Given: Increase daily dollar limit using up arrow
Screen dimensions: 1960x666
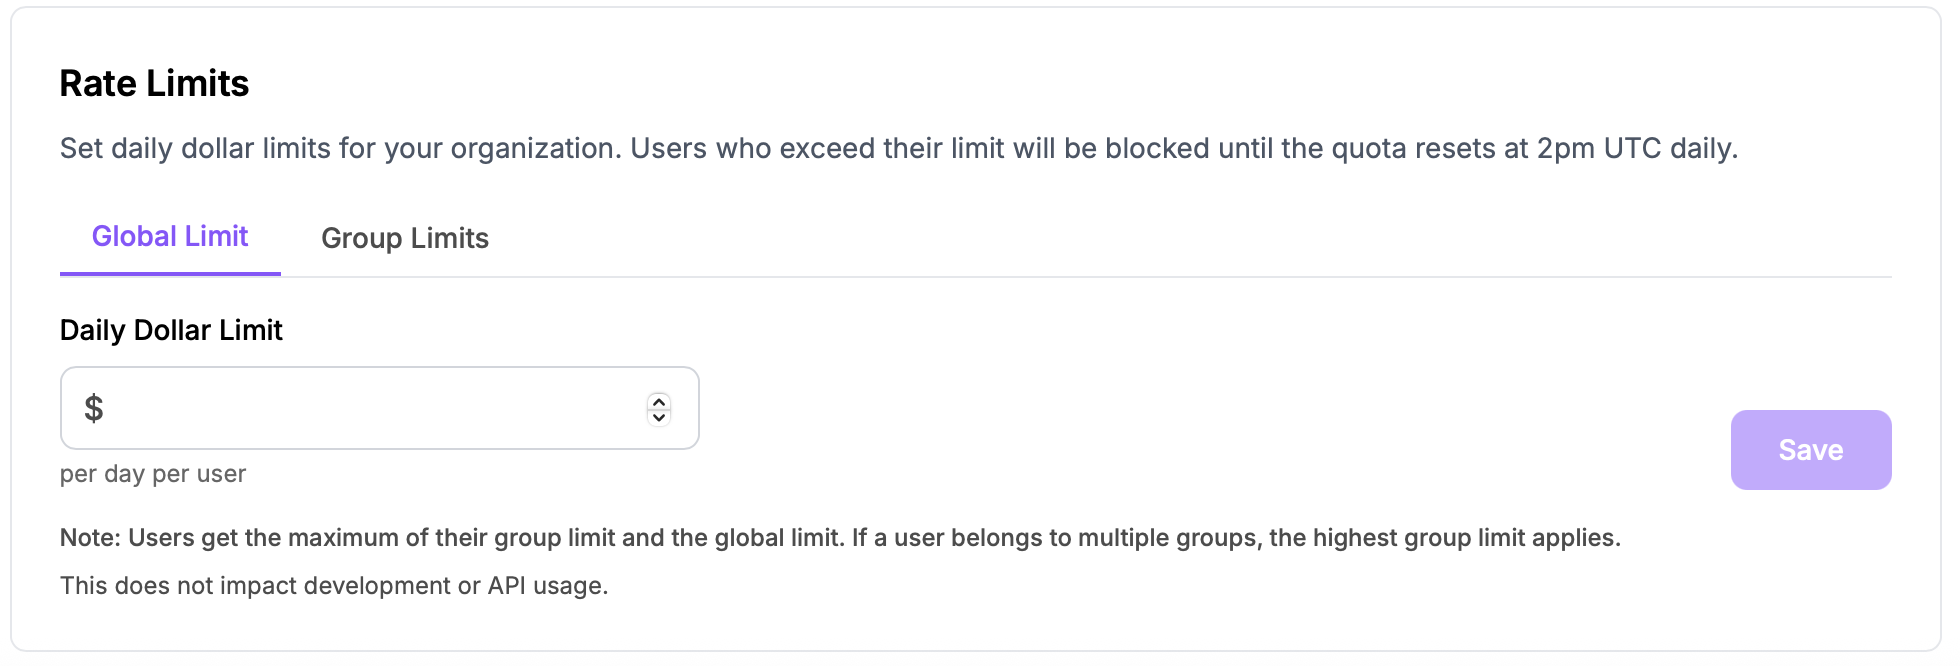Looking at the screenshot, I should [659, 401].
